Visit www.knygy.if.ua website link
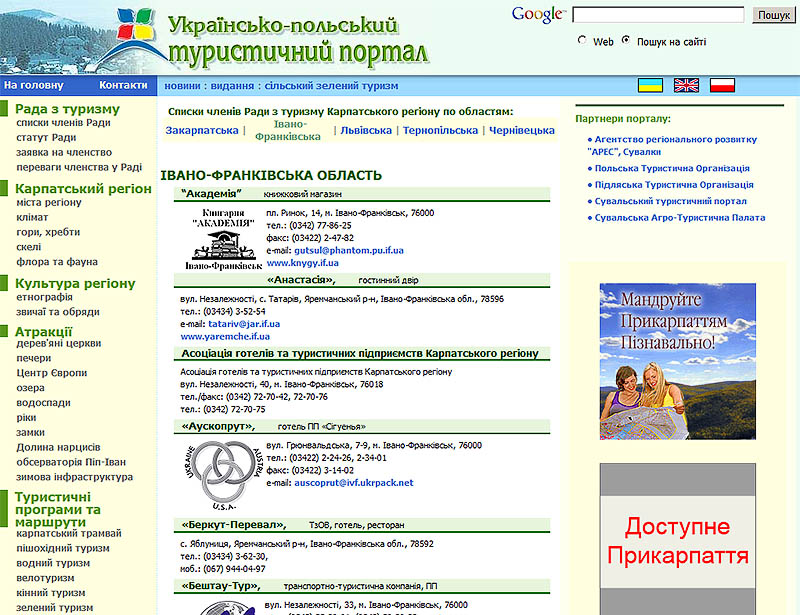The image size is (800, 615). click(x=303, y=263)
